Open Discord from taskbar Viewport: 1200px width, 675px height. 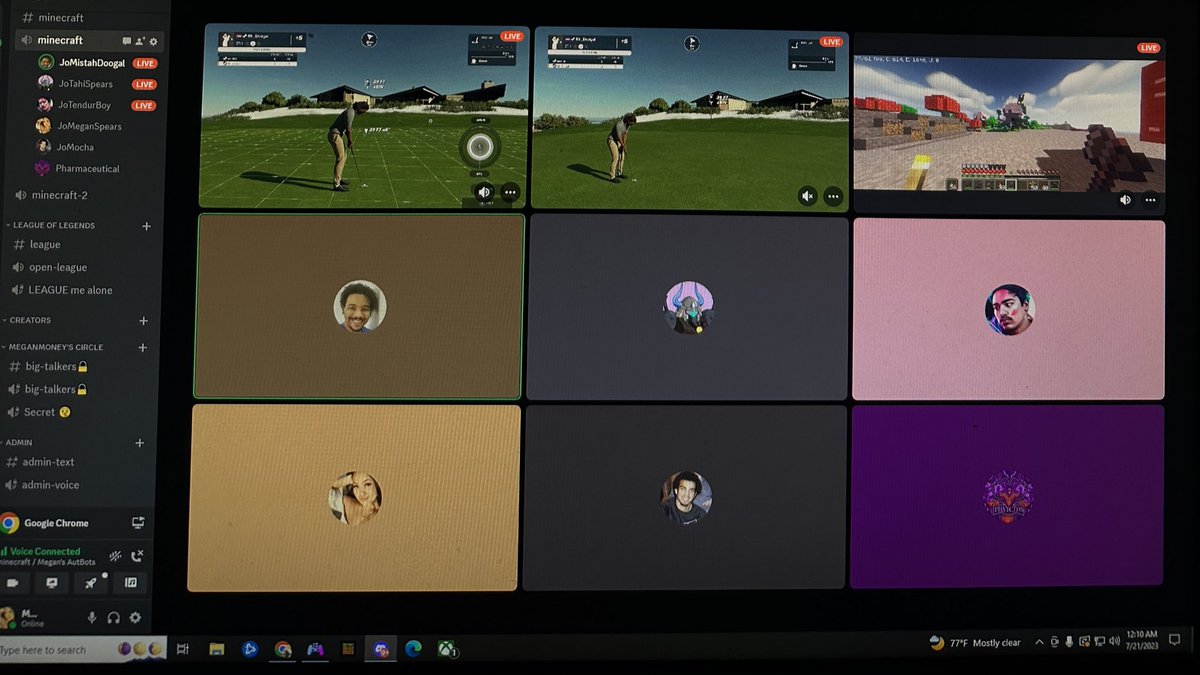click(x=380, y=649)
